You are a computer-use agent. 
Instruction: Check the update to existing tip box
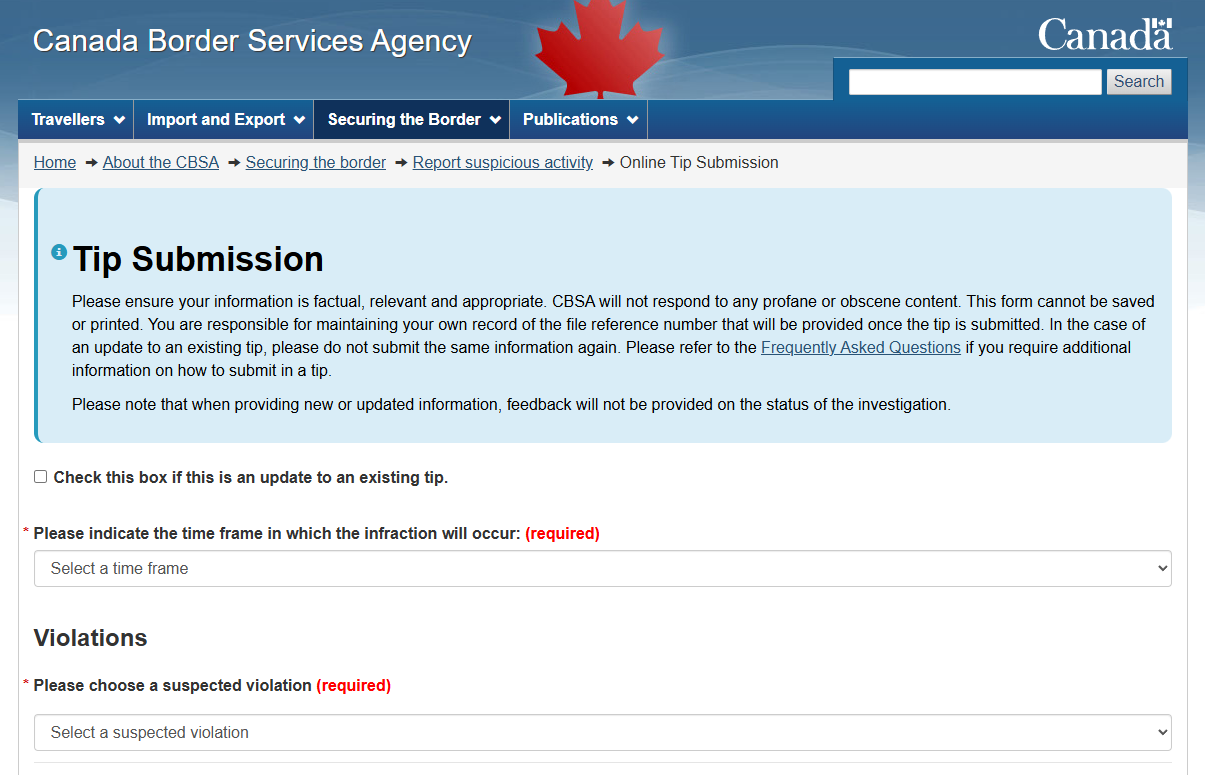coord(41,477)
